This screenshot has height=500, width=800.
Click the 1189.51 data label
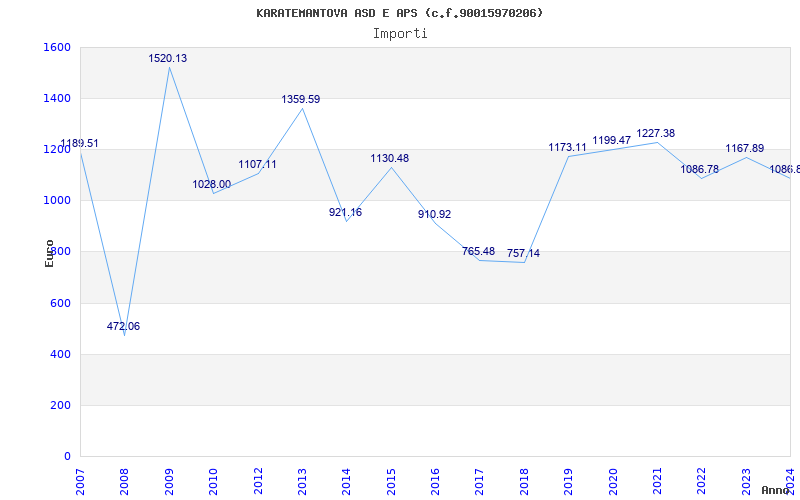(x=80, y=144)
